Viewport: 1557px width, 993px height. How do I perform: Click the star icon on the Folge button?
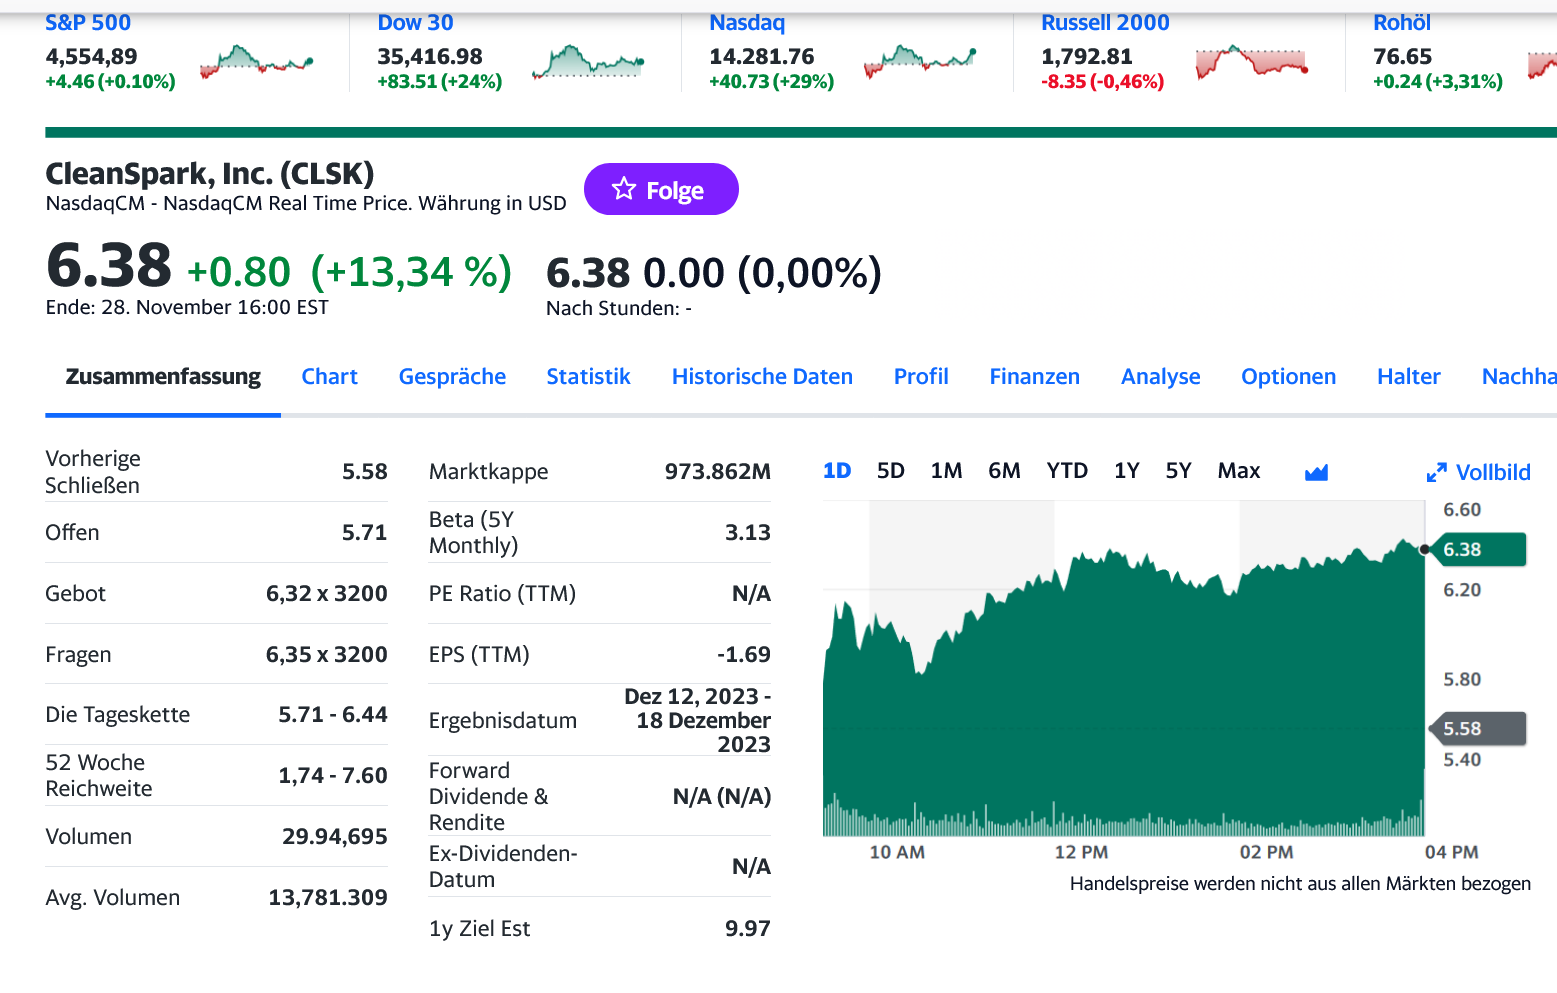pyautogui.click(x=625, y=188)
